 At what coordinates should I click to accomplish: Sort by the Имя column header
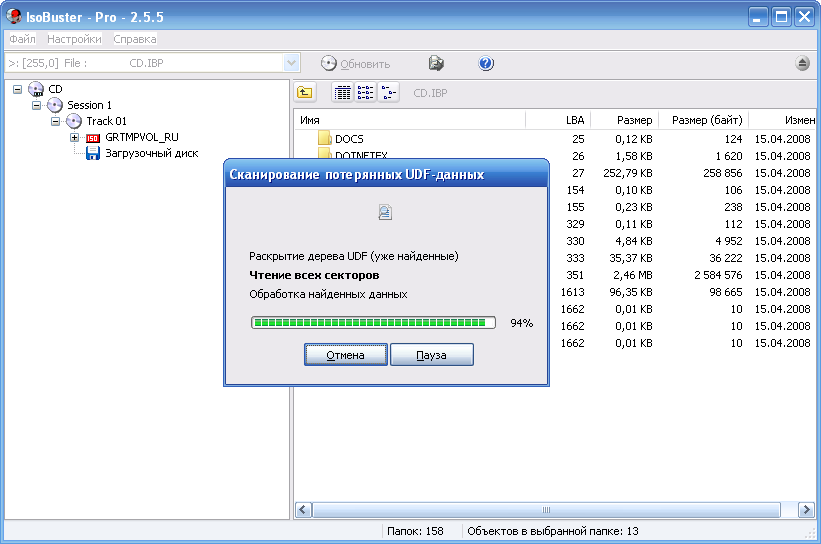pyautogui.click(x=409, y=120)
